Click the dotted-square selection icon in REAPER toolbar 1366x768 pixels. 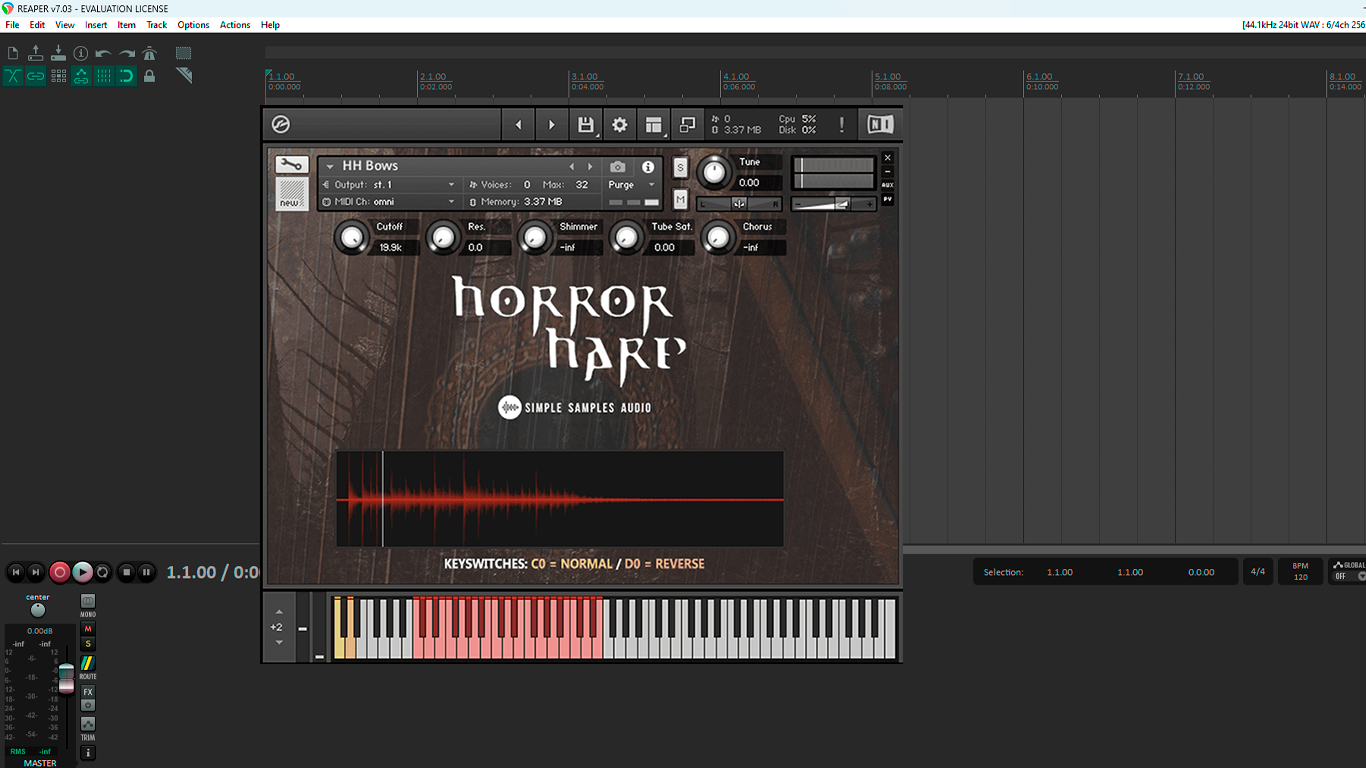pyautogui.click(x=184, y=53)
